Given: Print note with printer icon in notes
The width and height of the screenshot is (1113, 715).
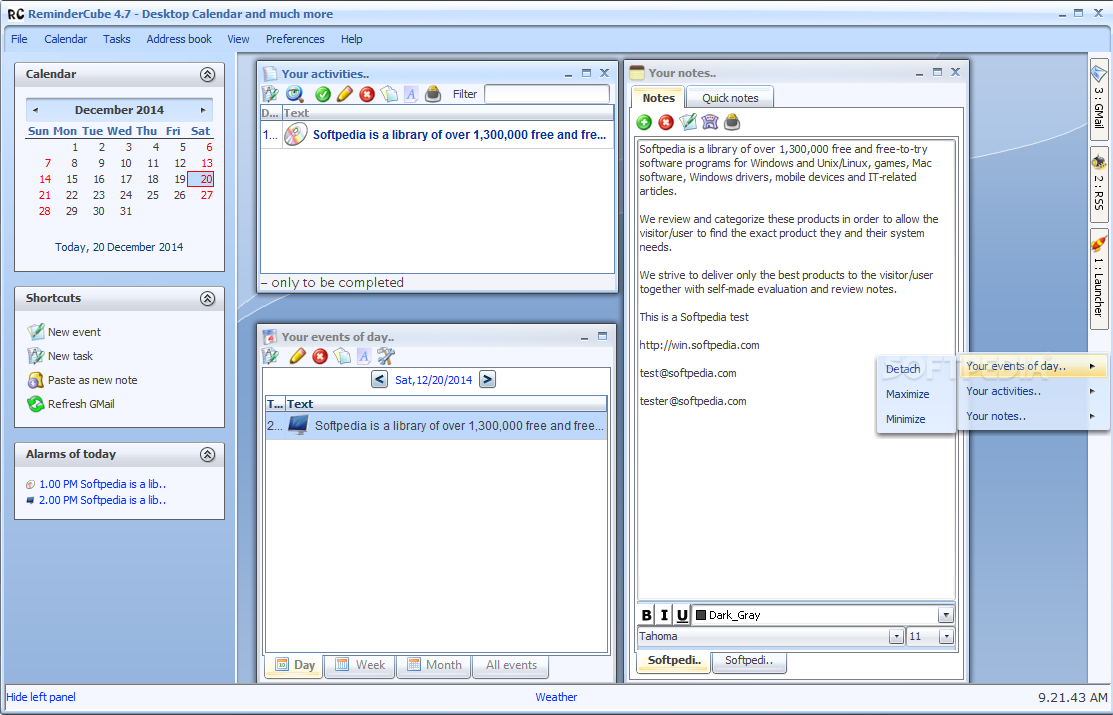Looking at the screenshot, I should point(732,122).
